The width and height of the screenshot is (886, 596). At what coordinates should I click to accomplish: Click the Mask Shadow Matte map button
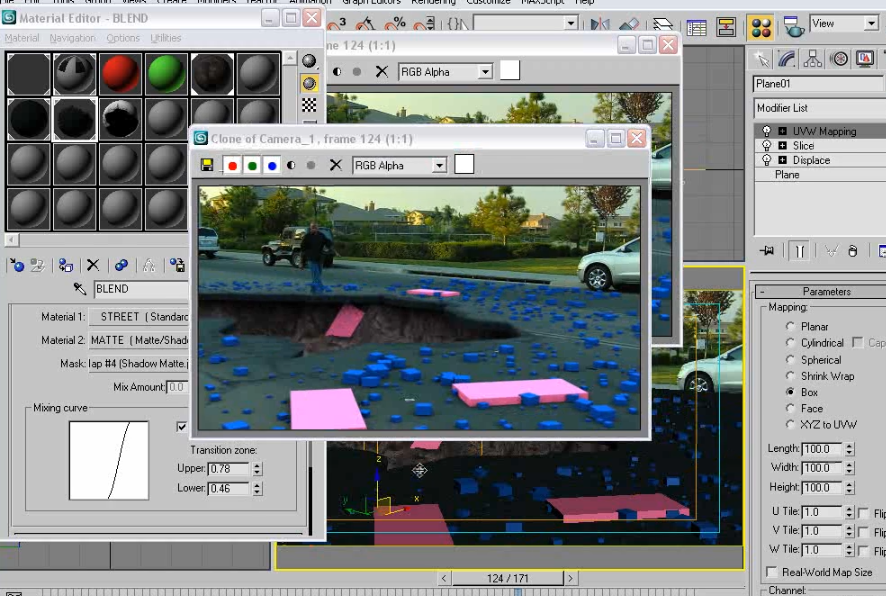coord(139,364)
